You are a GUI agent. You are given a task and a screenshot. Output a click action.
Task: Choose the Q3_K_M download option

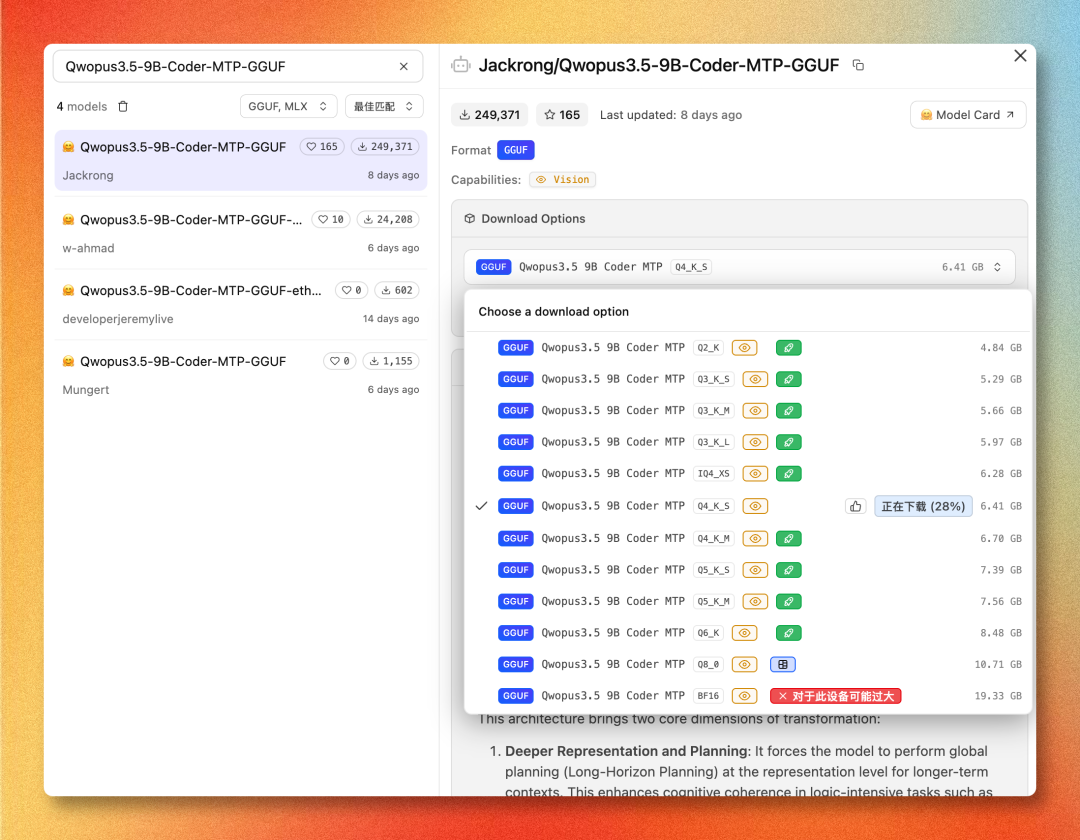tap(749, 411)
